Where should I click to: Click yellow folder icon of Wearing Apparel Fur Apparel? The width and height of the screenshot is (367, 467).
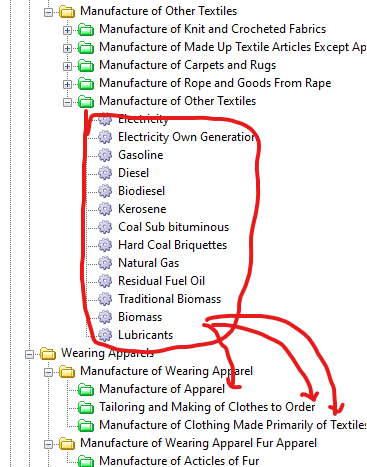click(67, 444)
